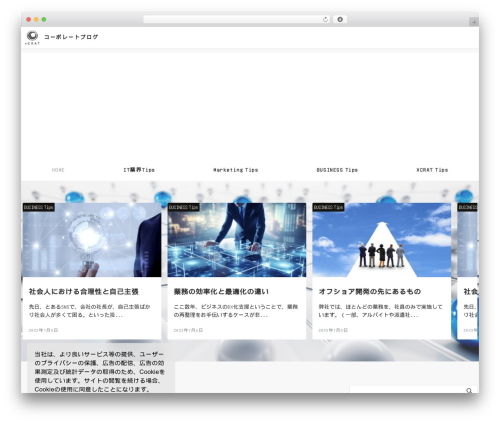Open a new browser tab with the plus button
This screenshot has height=423, width=500.
click(x=474, y=22)
